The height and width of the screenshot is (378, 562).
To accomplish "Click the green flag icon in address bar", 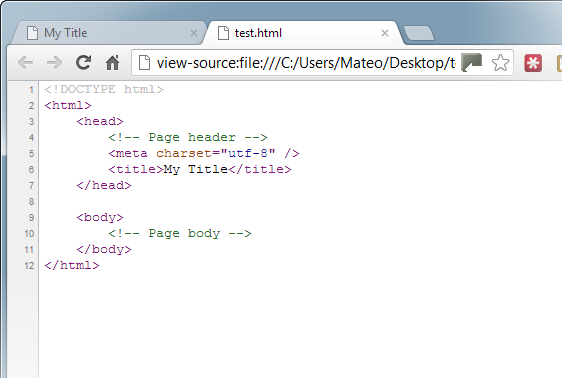I will tap(471, 63).
